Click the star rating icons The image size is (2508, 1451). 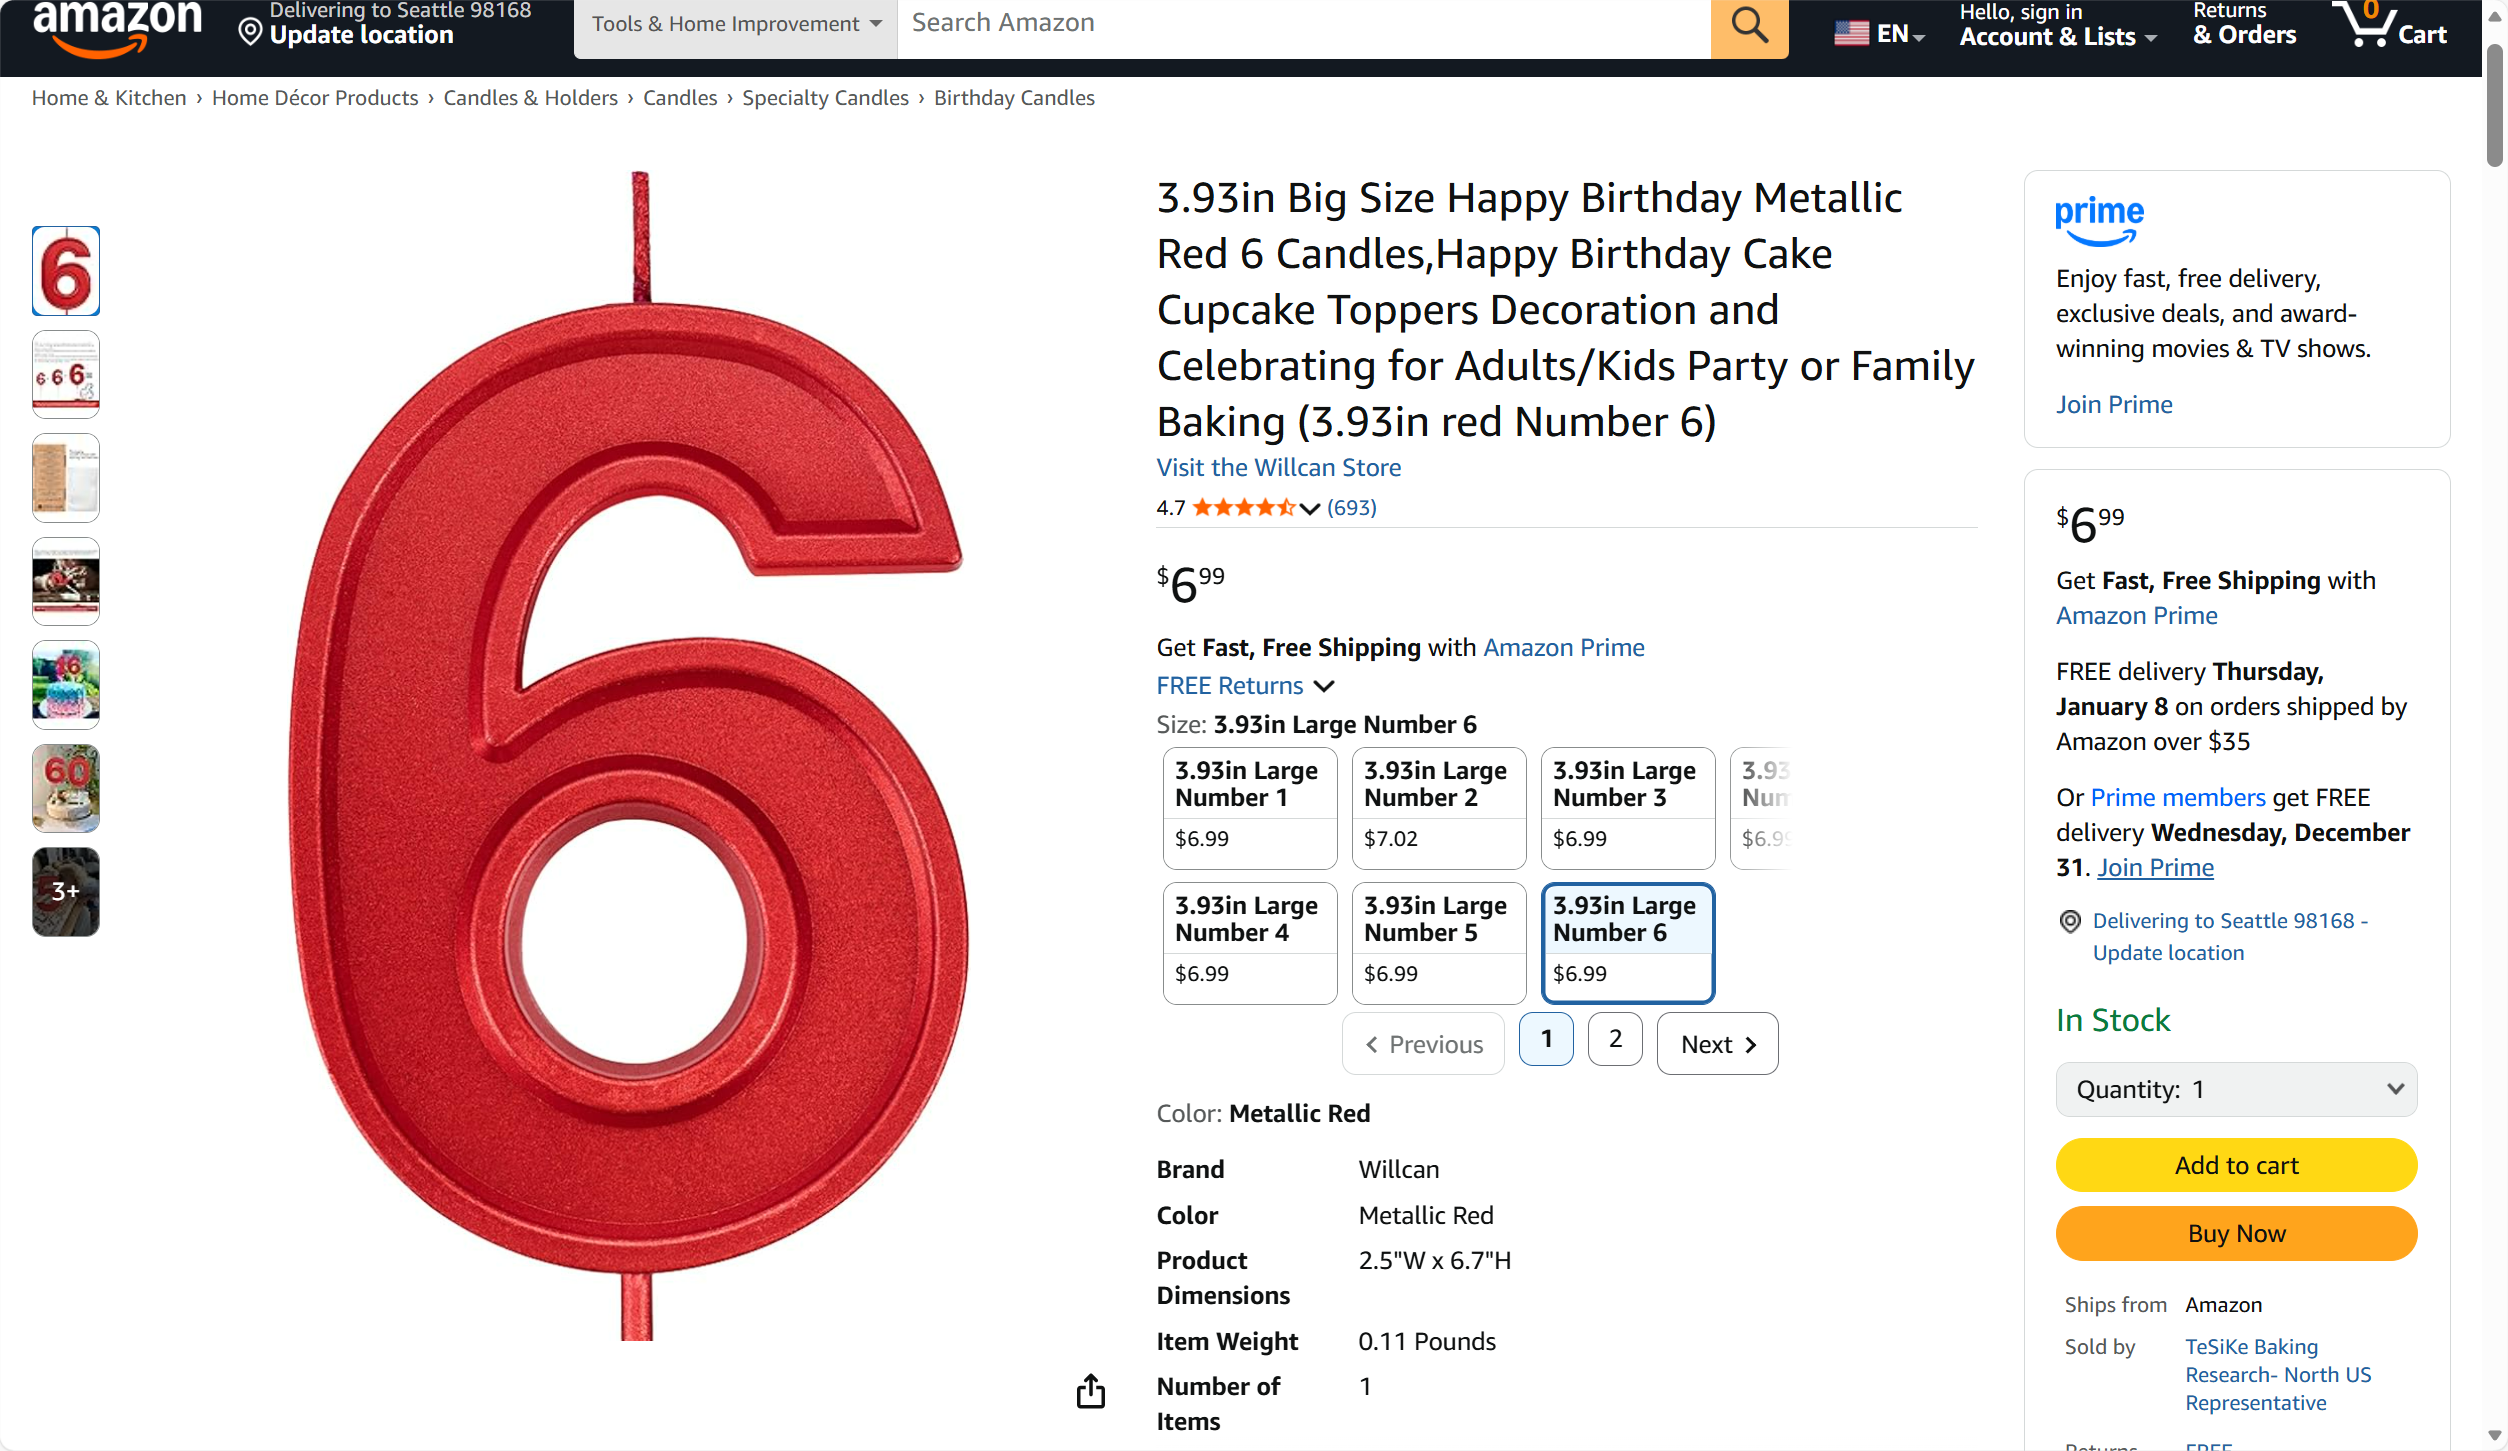1243,508
